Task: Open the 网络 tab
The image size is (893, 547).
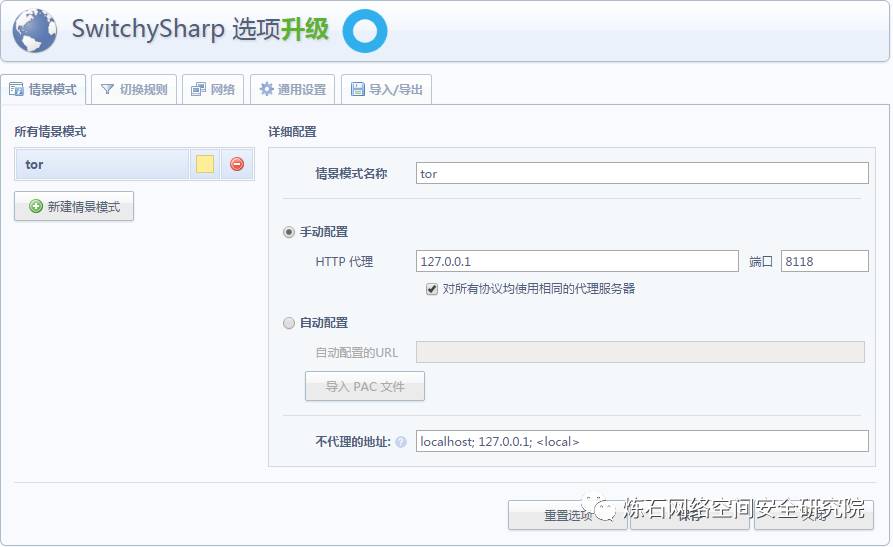Action: 213,89
